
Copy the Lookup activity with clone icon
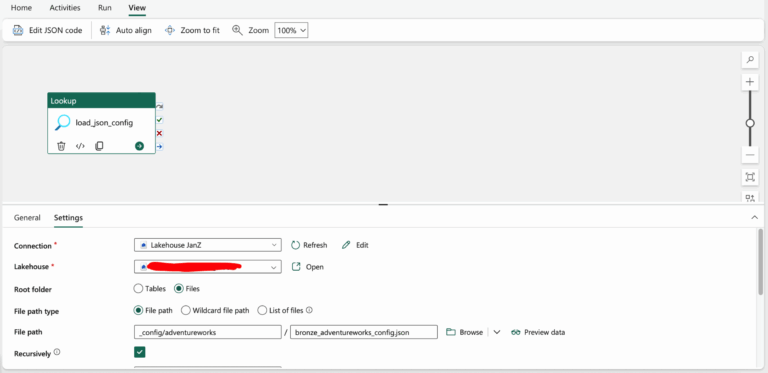[99, 146]
